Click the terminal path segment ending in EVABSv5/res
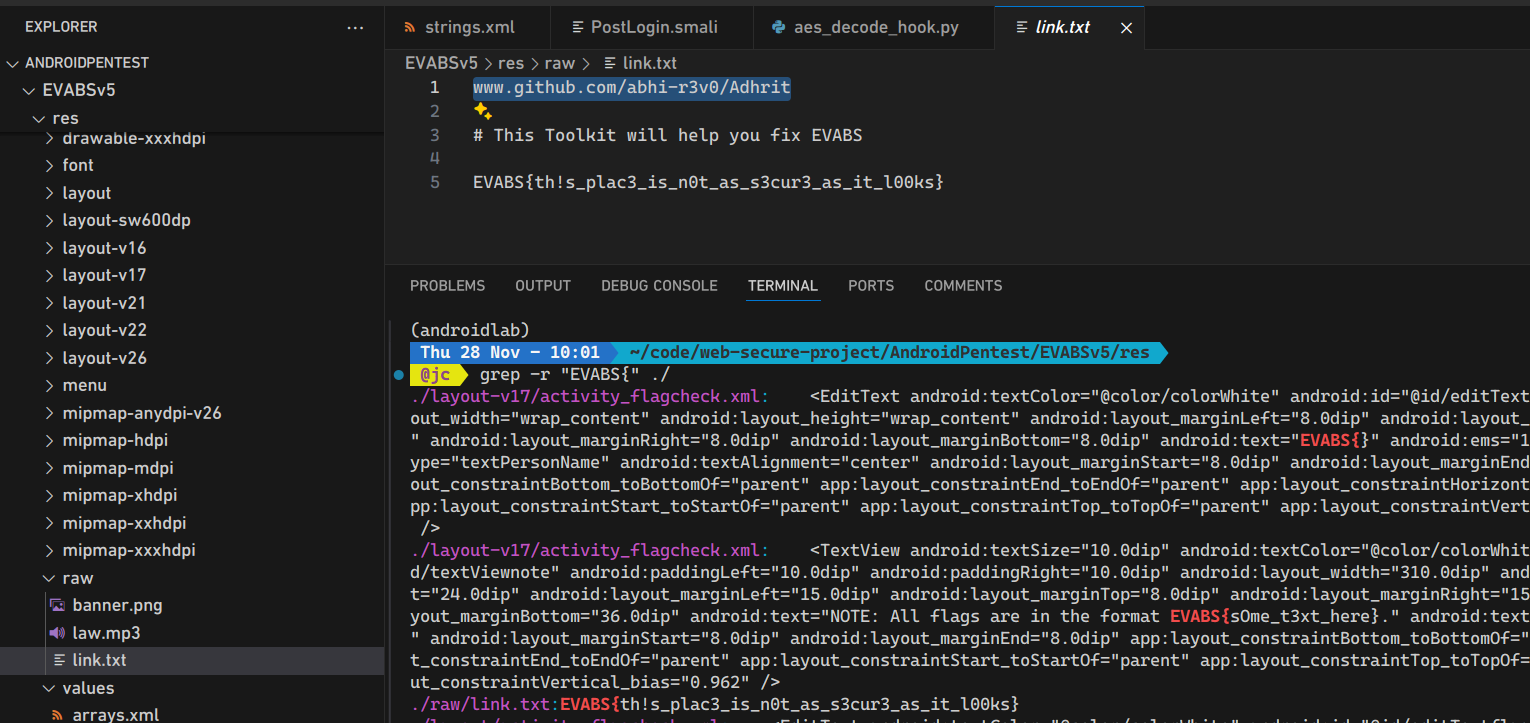 (x=889, y=353)
